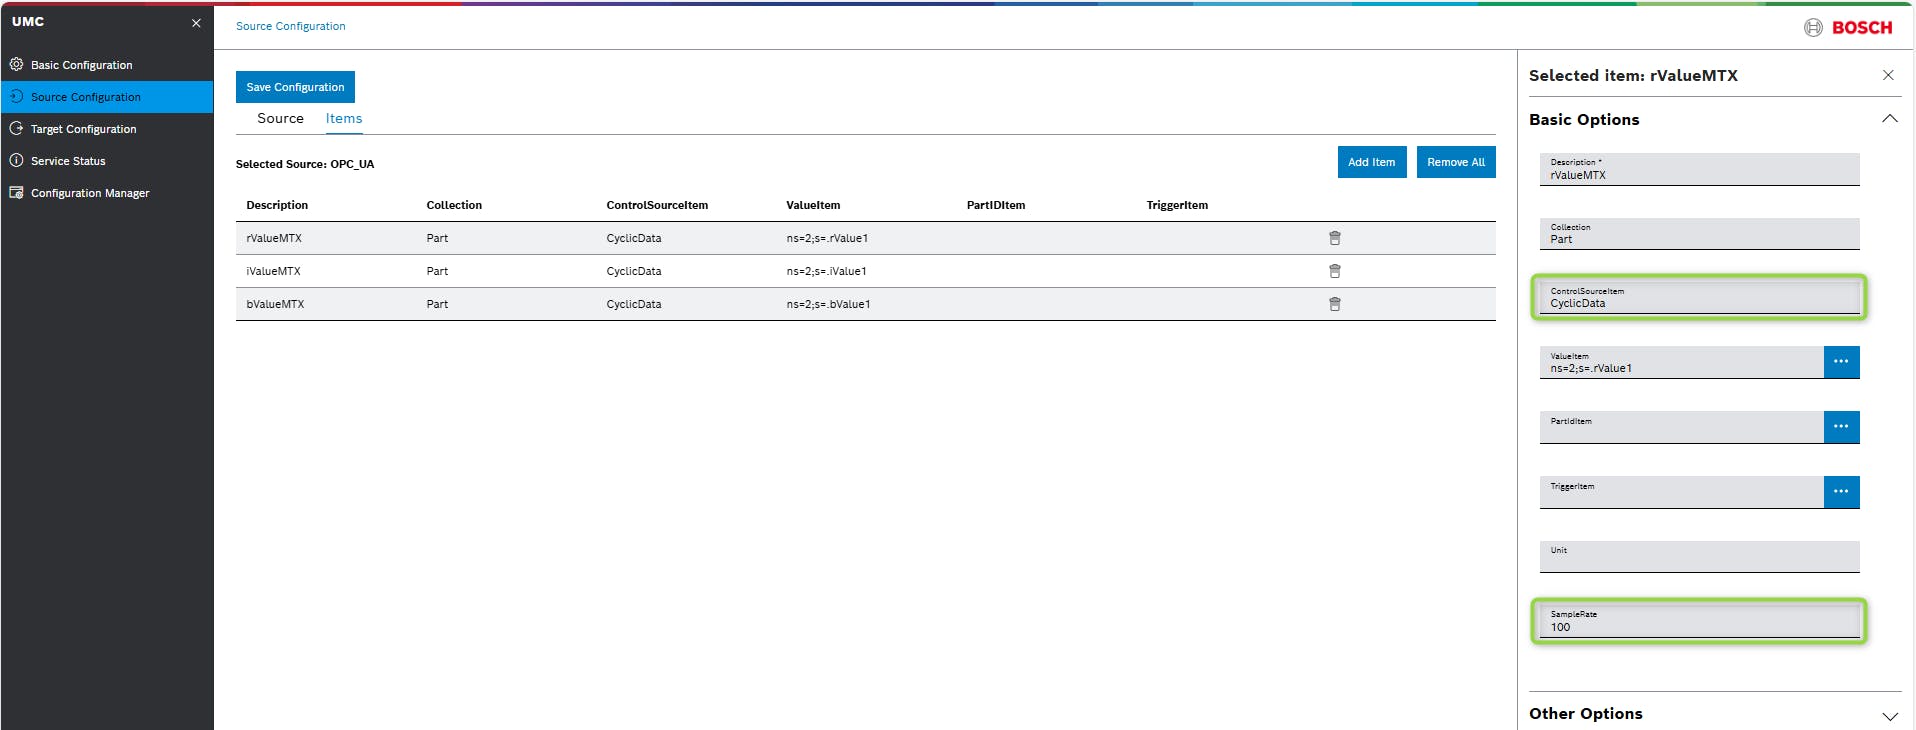
Task: Click the Bosch logo
Action: (x=1848, y=28)
